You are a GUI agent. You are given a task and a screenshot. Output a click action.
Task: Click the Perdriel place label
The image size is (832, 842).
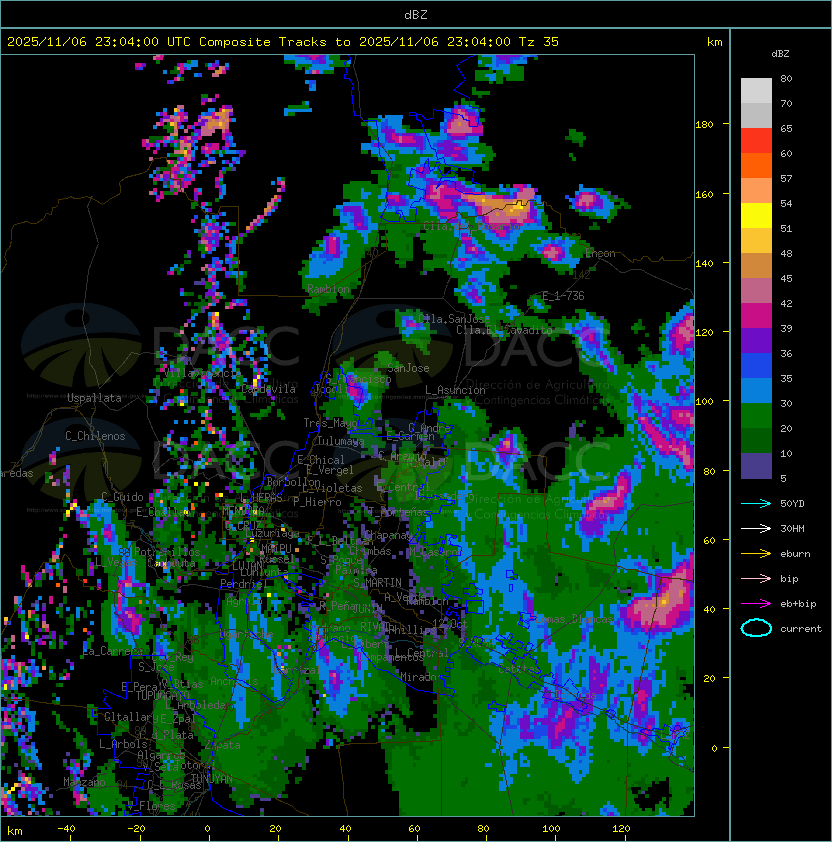point(244,583)
